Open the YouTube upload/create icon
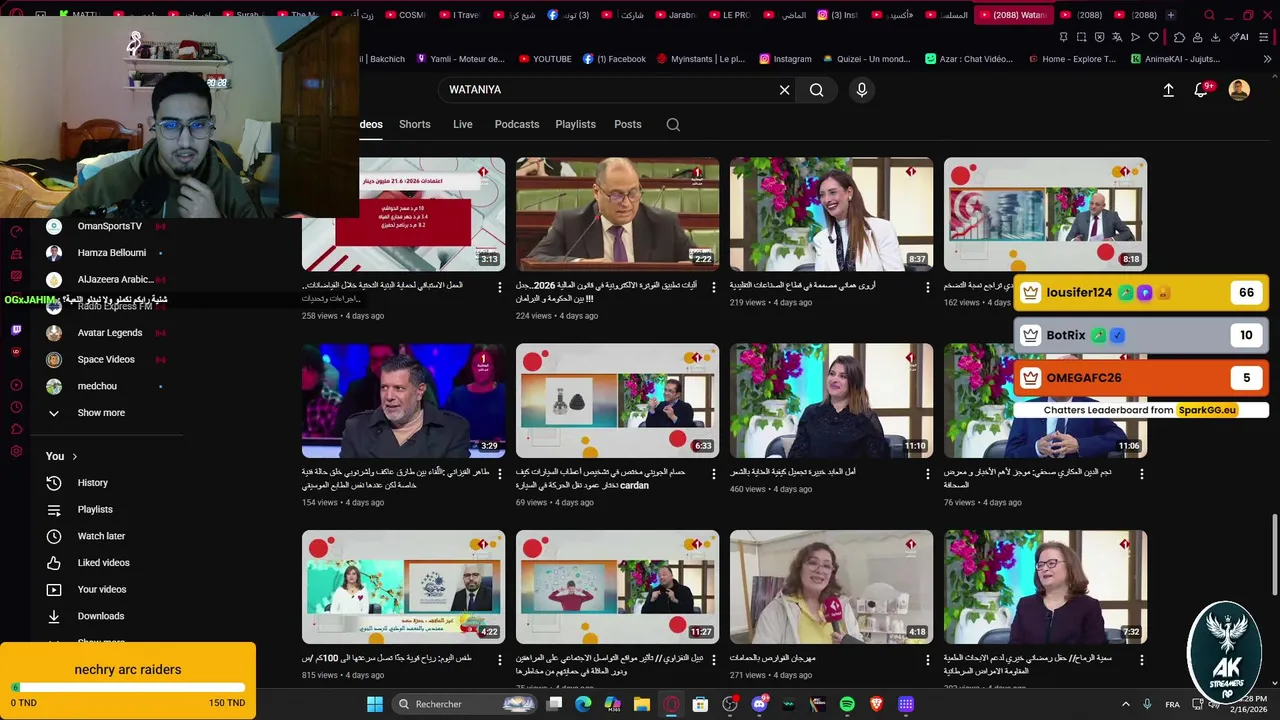1280x720 pixels. click(x=1168, y=90)
